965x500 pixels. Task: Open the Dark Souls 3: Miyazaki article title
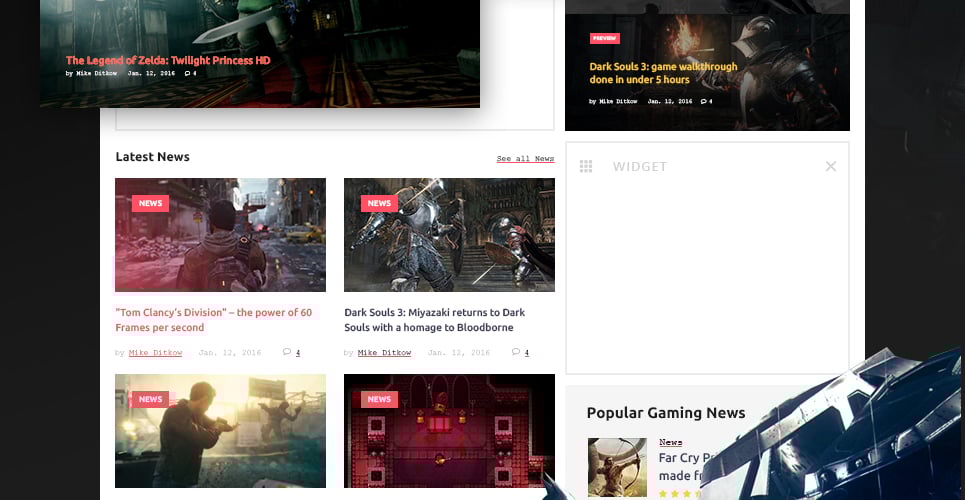(434, 320)
